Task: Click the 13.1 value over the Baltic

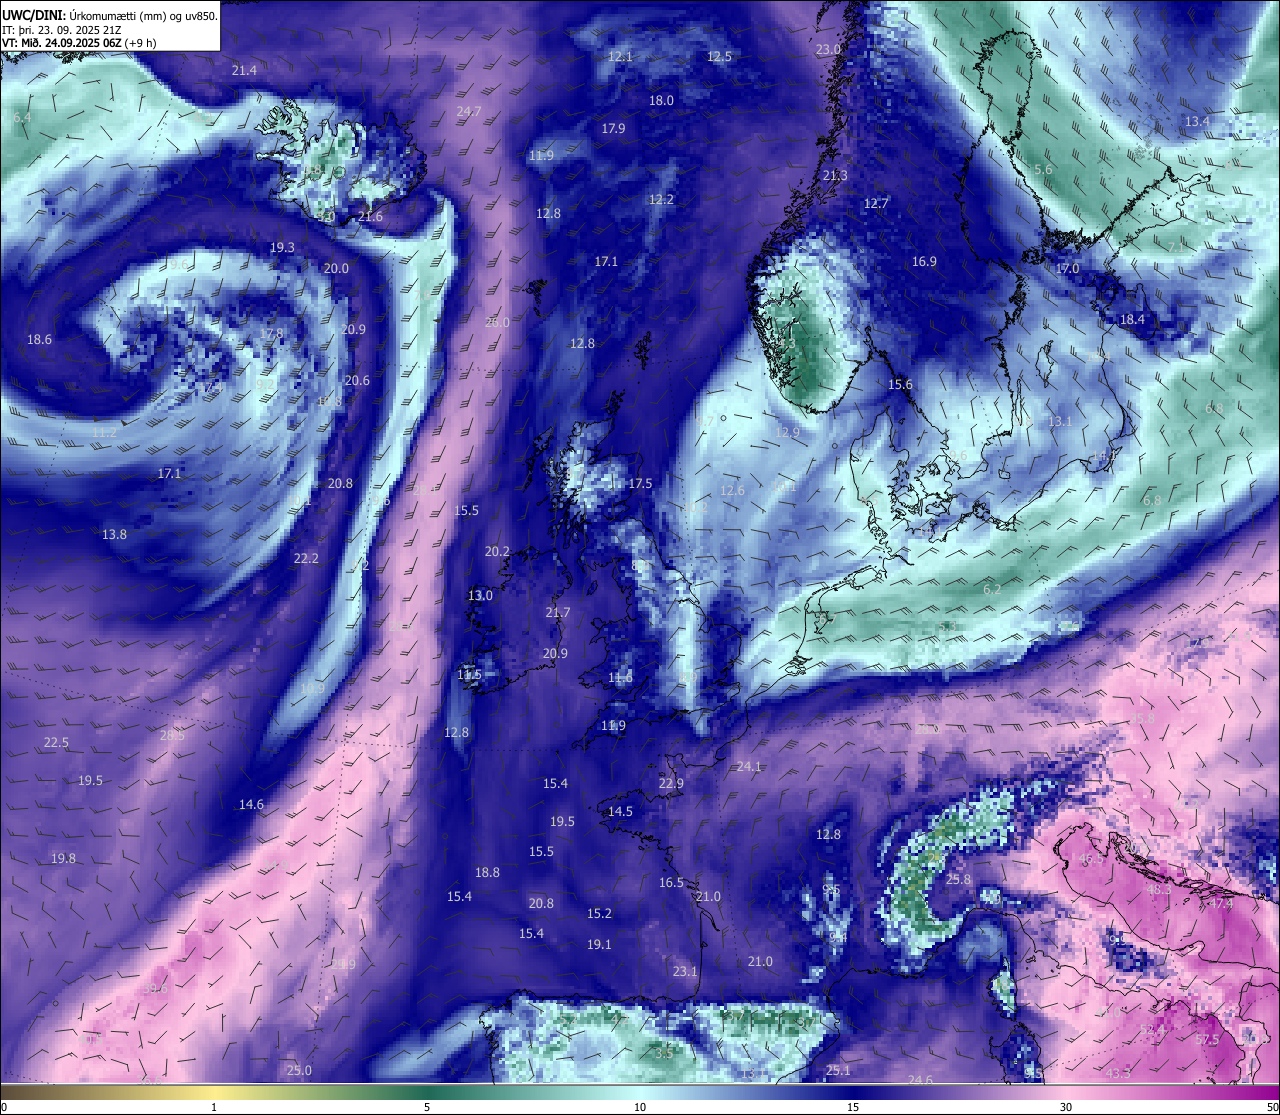Action: pyautogui.click(x=1059, y=421)
